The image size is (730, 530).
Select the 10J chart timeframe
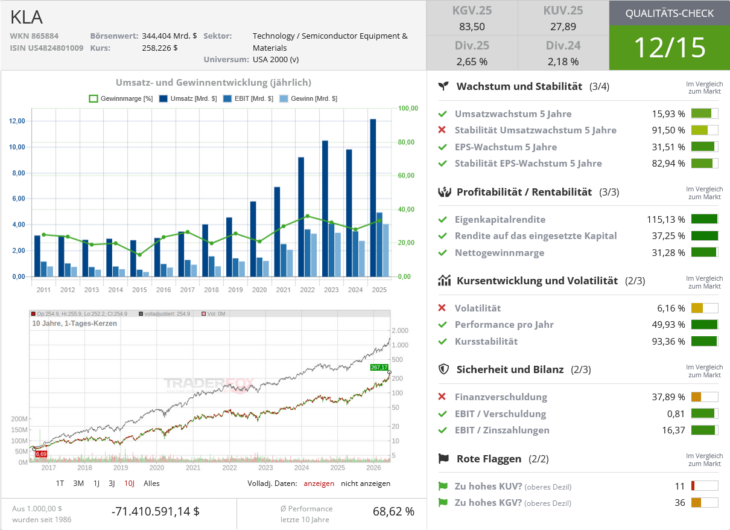tap(129, 483)
